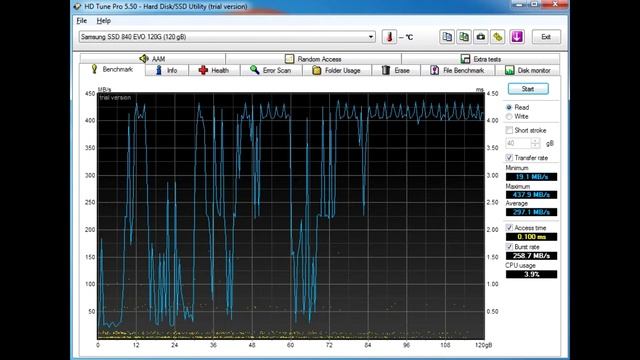Enable the Short stroke checkbox

click(x=509, y=130)
